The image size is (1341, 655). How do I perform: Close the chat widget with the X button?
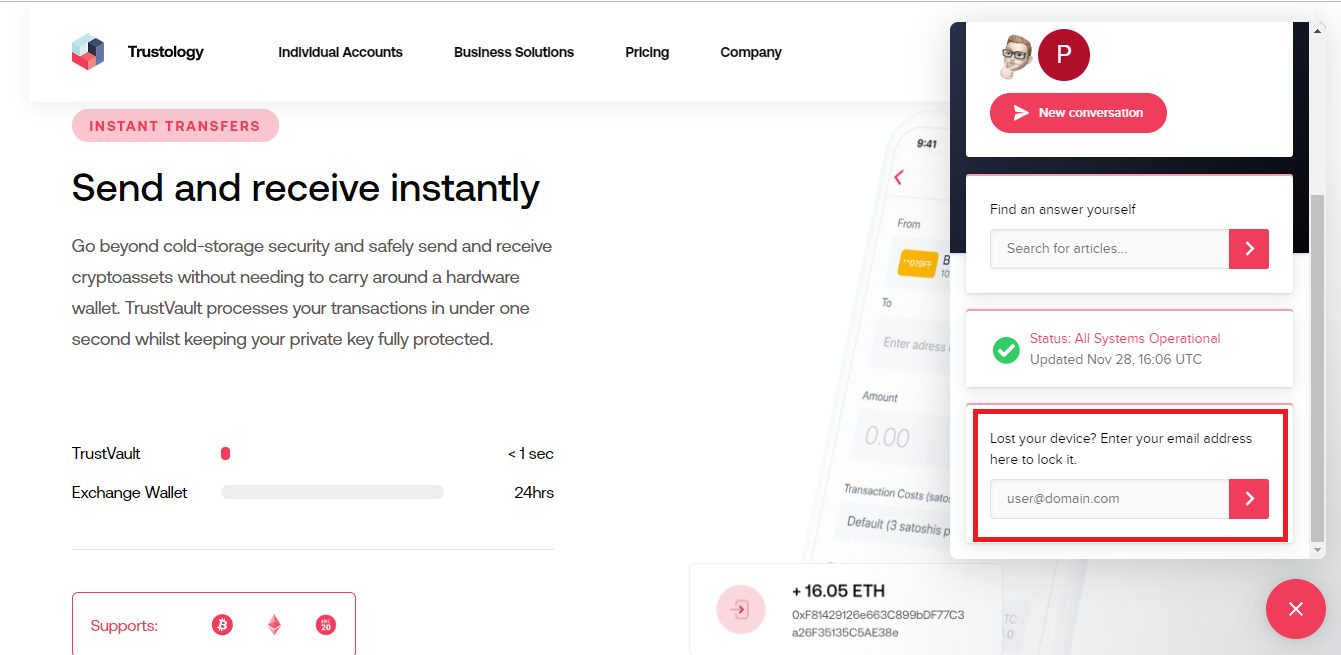point(1295,609)
